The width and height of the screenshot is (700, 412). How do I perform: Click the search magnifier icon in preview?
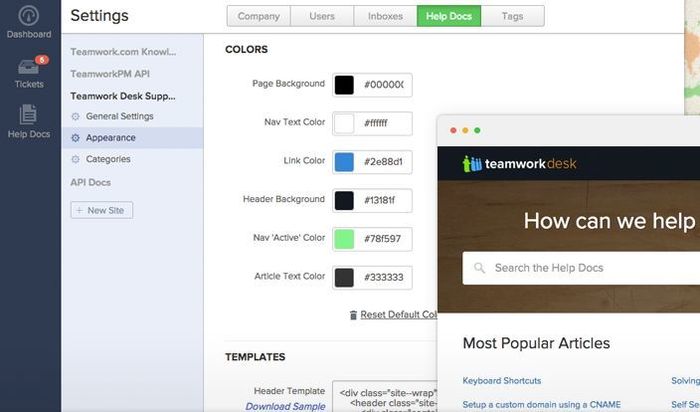tap(479, 268)
